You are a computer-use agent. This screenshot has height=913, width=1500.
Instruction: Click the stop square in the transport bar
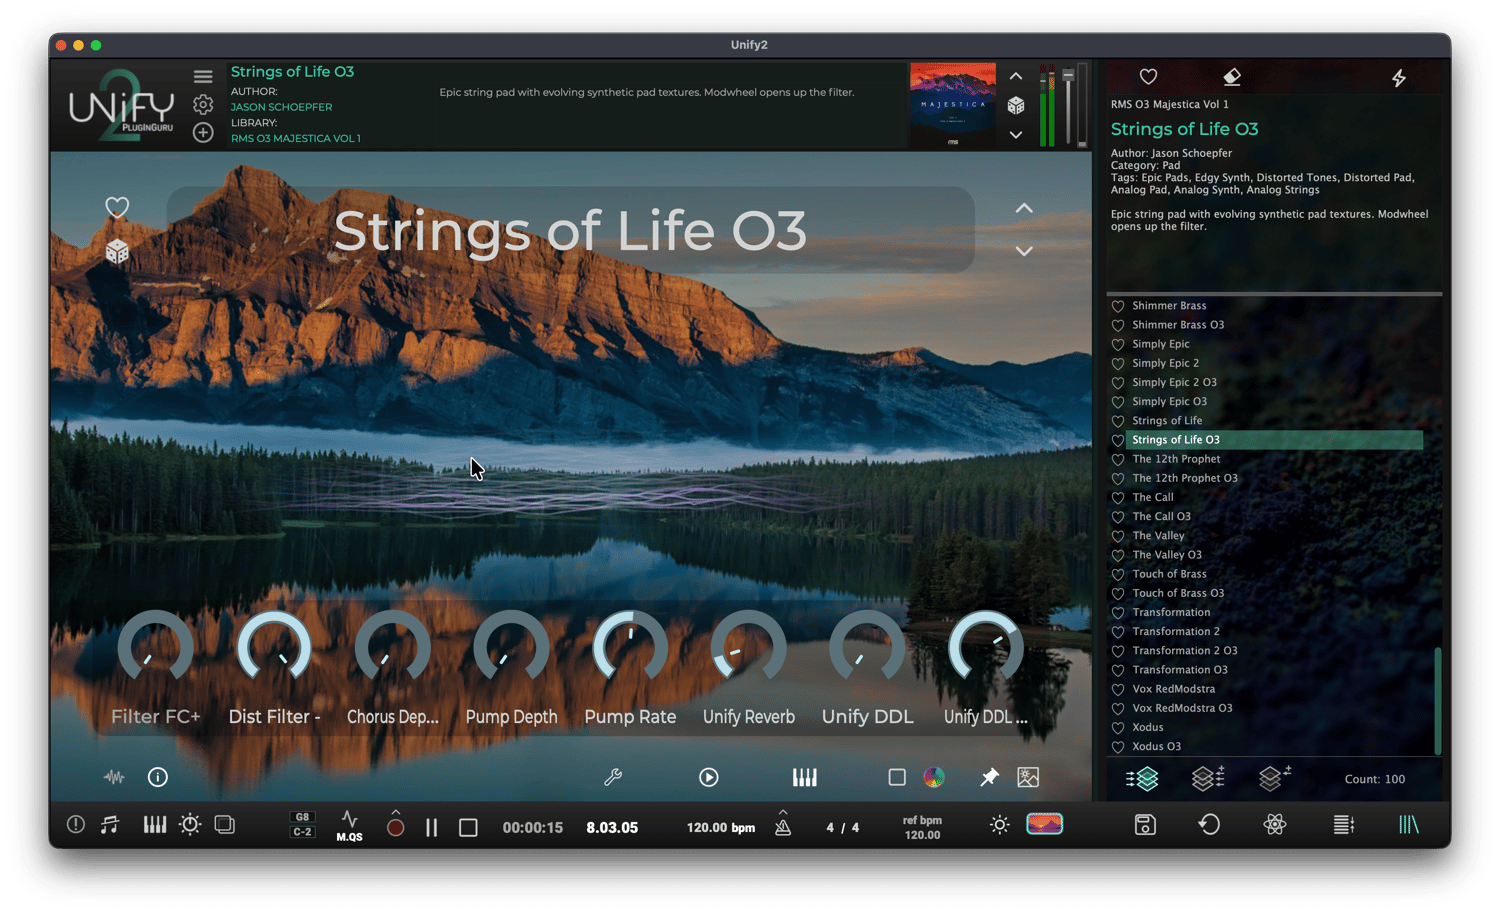pyautogui.click(x=468, y=828)
